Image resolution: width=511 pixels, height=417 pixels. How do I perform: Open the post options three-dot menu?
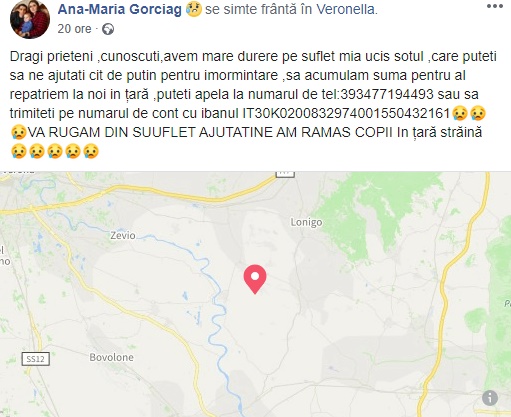pos(494,6)
